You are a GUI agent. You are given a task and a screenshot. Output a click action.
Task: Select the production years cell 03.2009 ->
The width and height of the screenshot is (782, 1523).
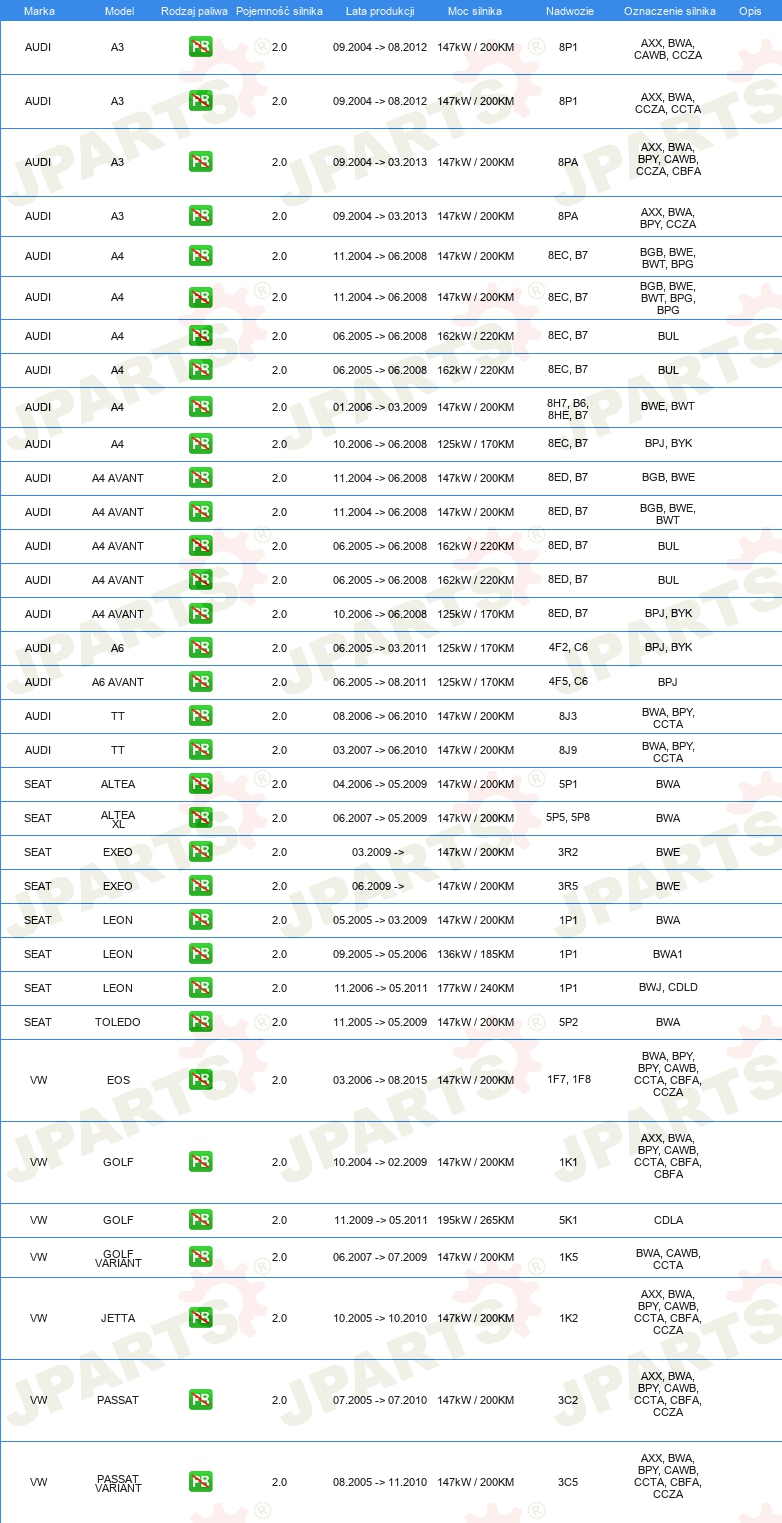378,852
